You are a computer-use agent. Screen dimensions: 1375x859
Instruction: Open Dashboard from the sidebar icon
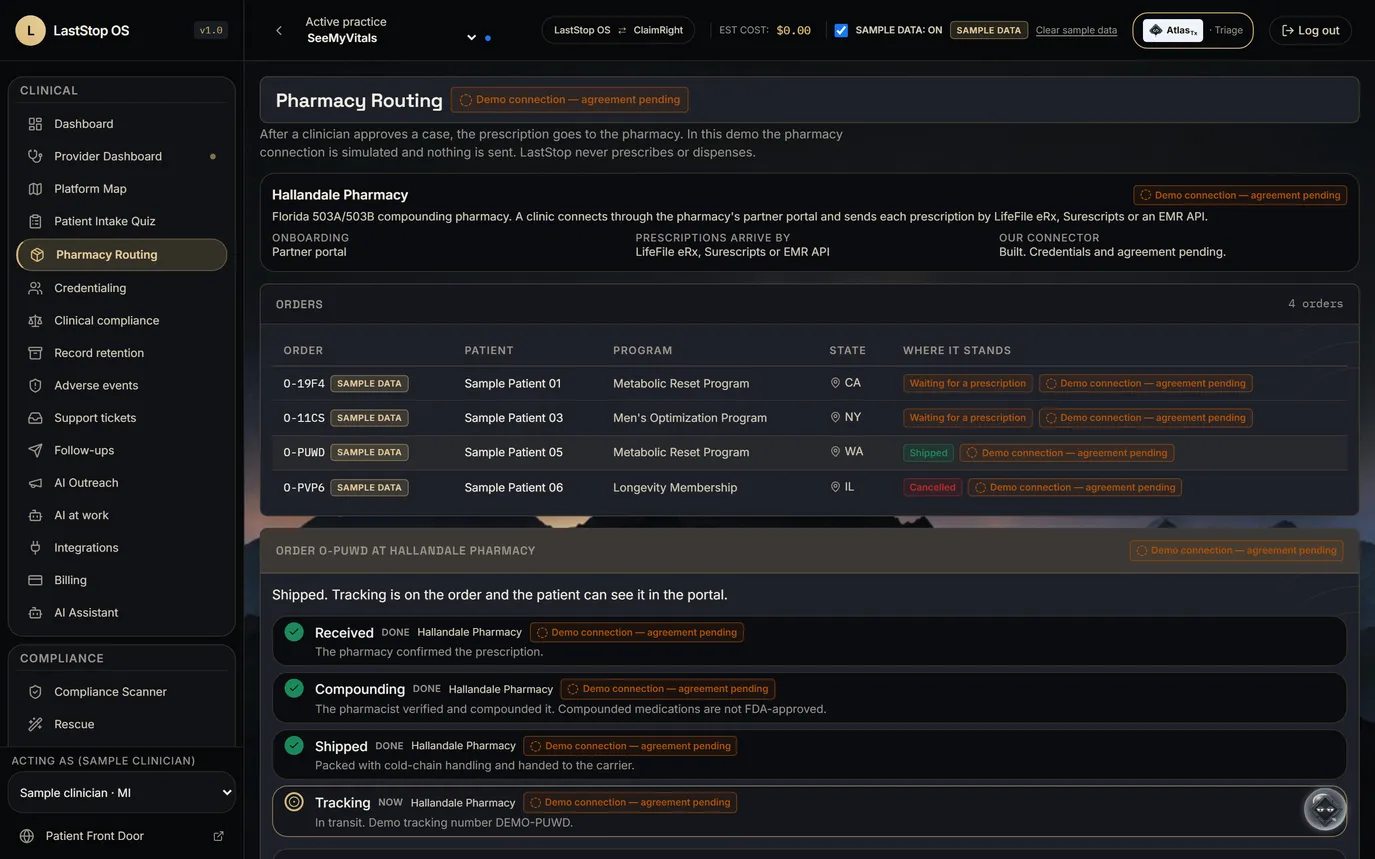[35, 124]
